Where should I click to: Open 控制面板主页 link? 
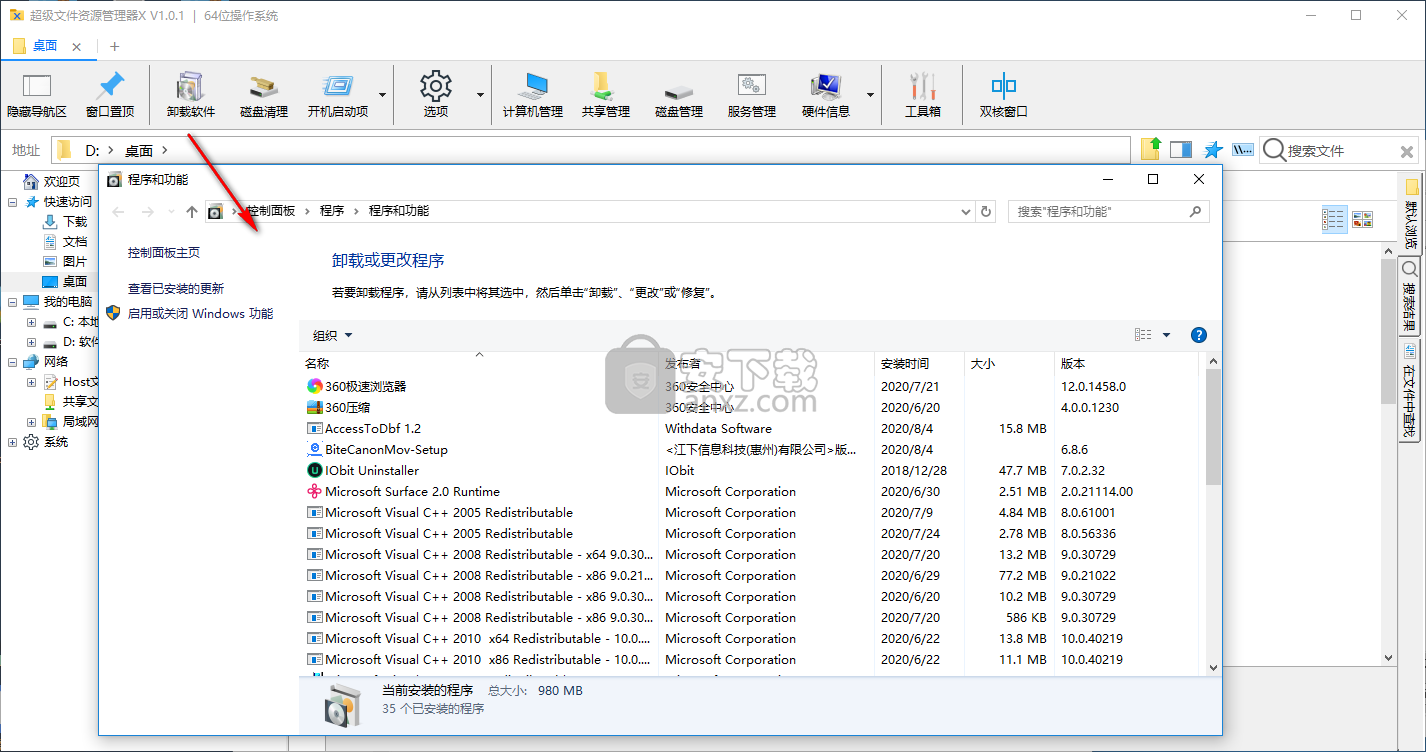click(x=164, y=252)
